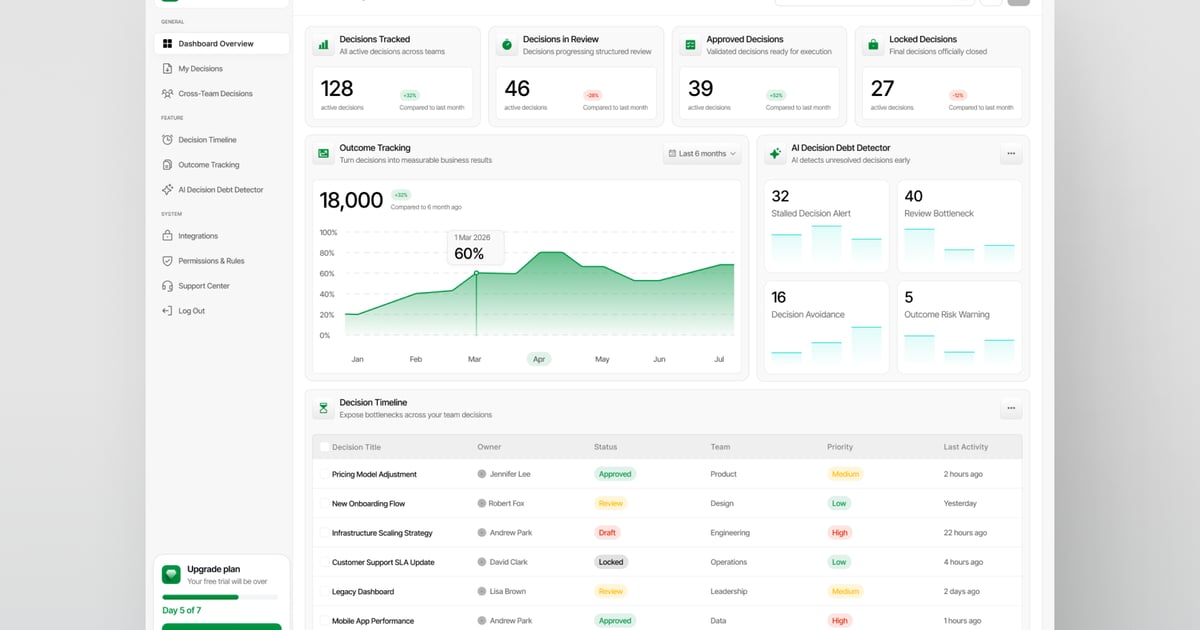Select the Apr marker on chart axis
Image resolution: width=1200 pixels, height=630 pixels.
click(539, 359)
